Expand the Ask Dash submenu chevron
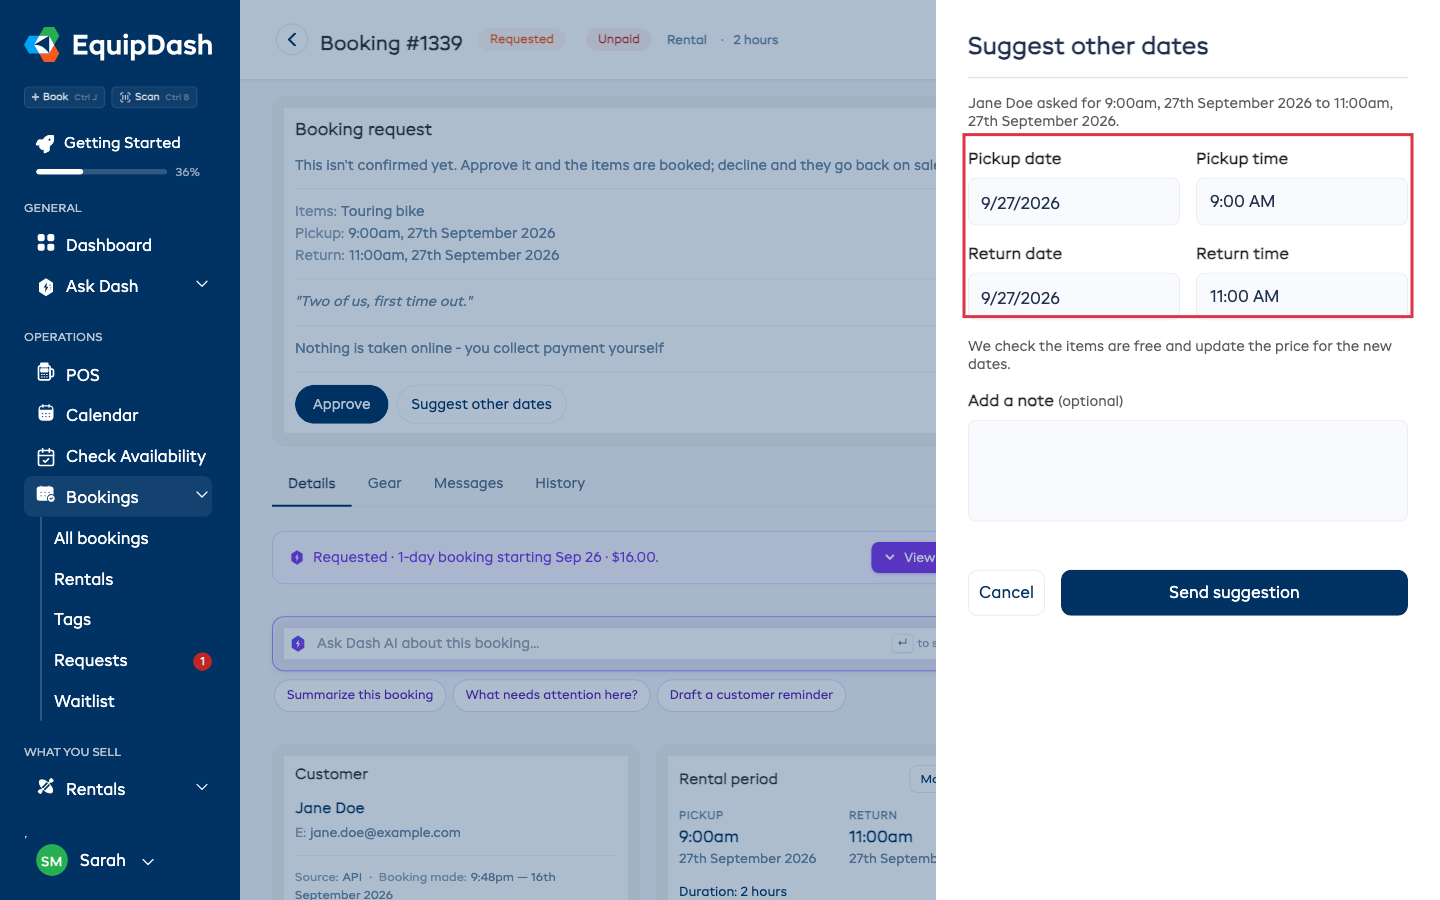This screenshot has height=900, width=1440. point(202,284)
